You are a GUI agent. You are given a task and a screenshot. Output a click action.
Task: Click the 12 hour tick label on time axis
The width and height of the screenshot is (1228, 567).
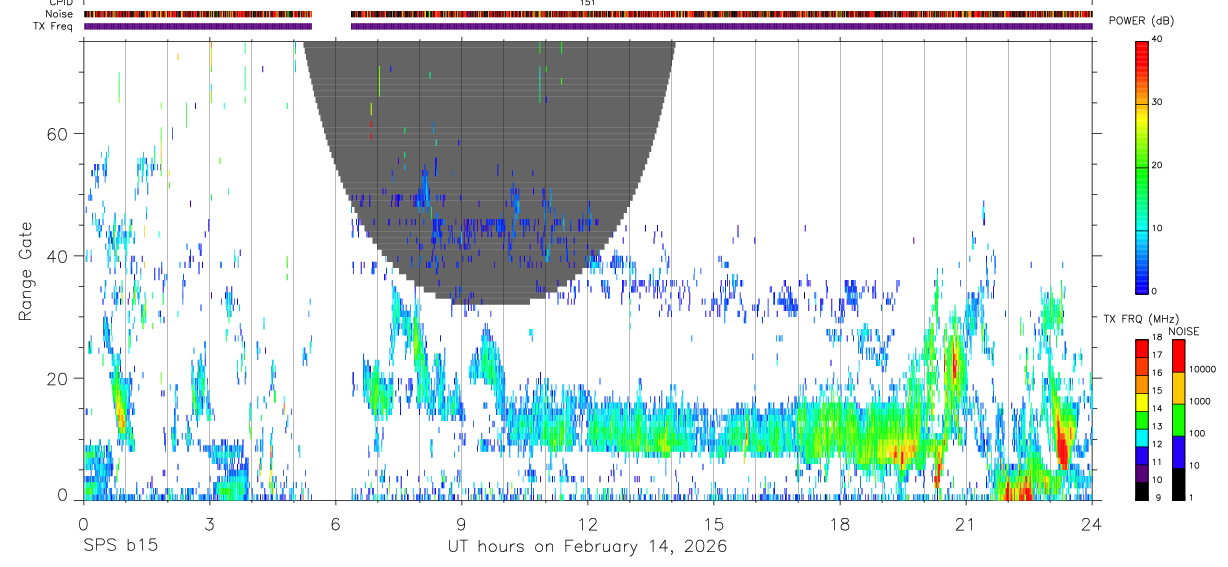[x=587, y=522]
